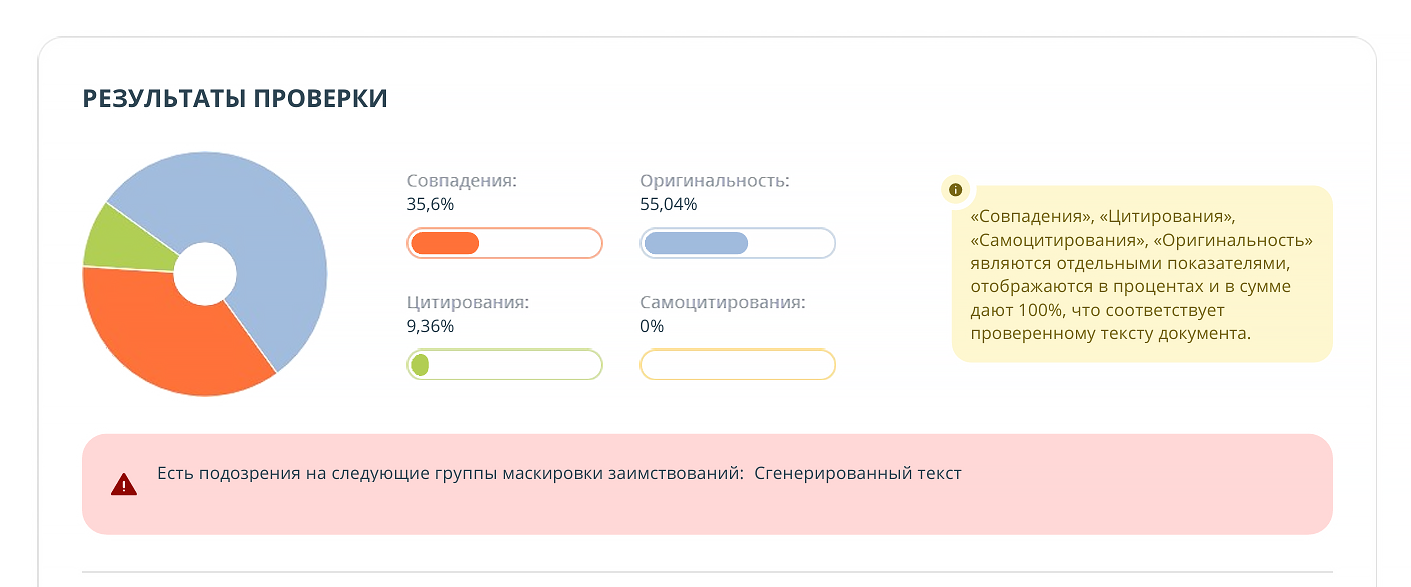Click the green Цитирования progress bar
The width and height of the screenshot is (1411, 587).
pyautogui.click(x=504, y=365)
